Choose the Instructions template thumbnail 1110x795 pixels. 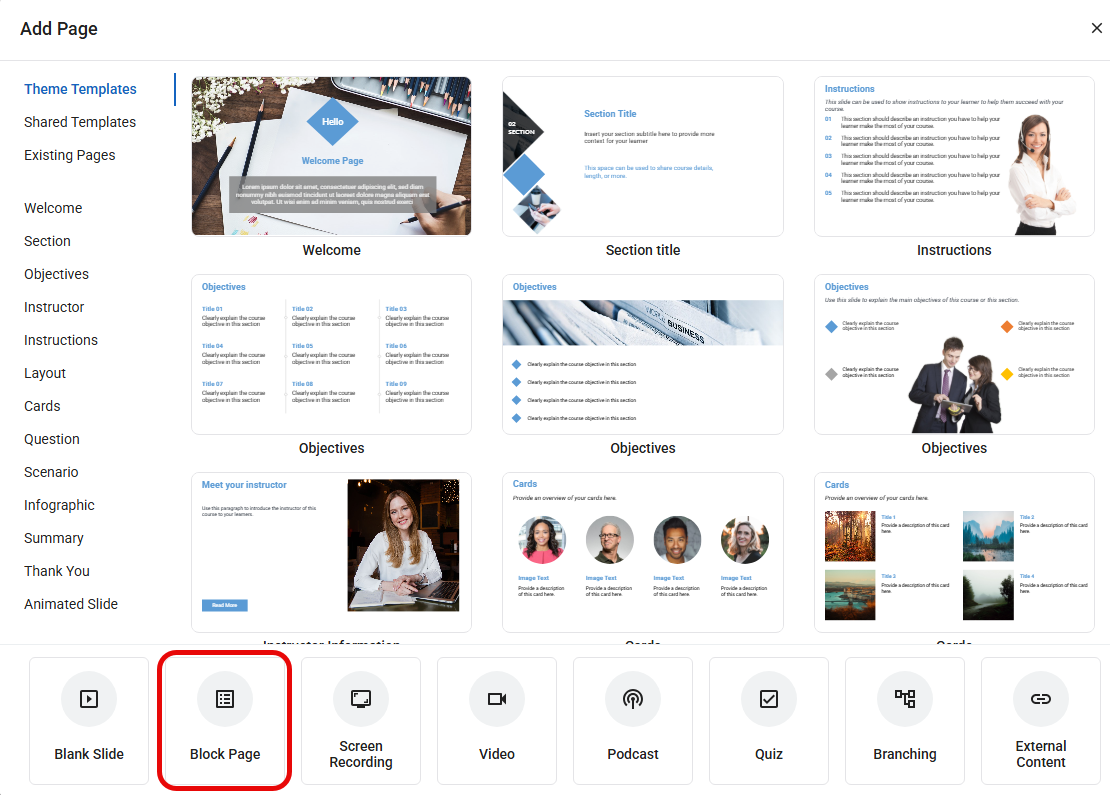tap(954, 156)
